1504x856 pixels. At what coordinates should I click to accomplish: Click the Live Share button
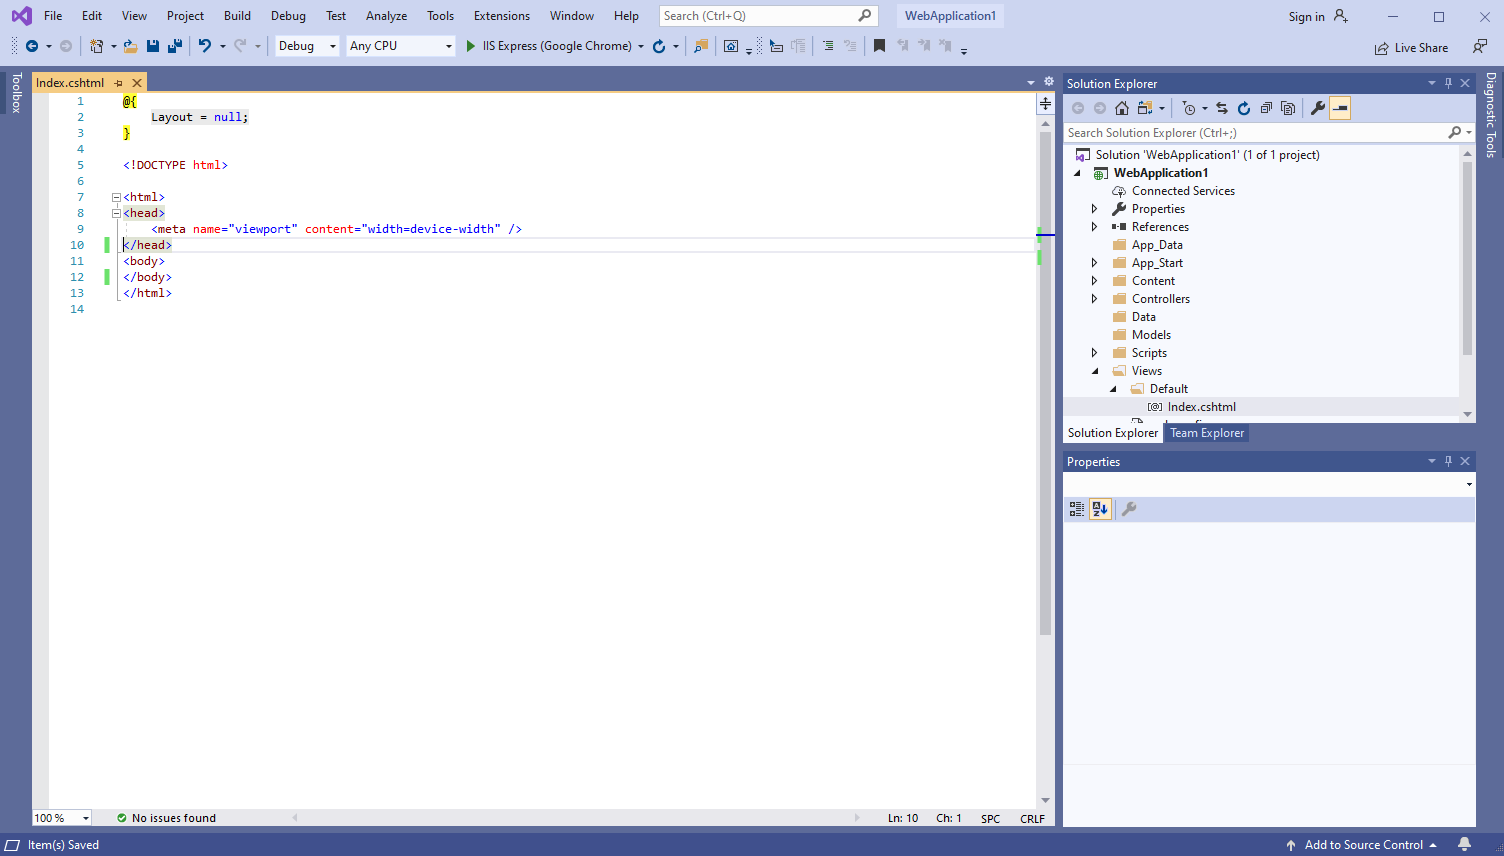[1411, 48]
